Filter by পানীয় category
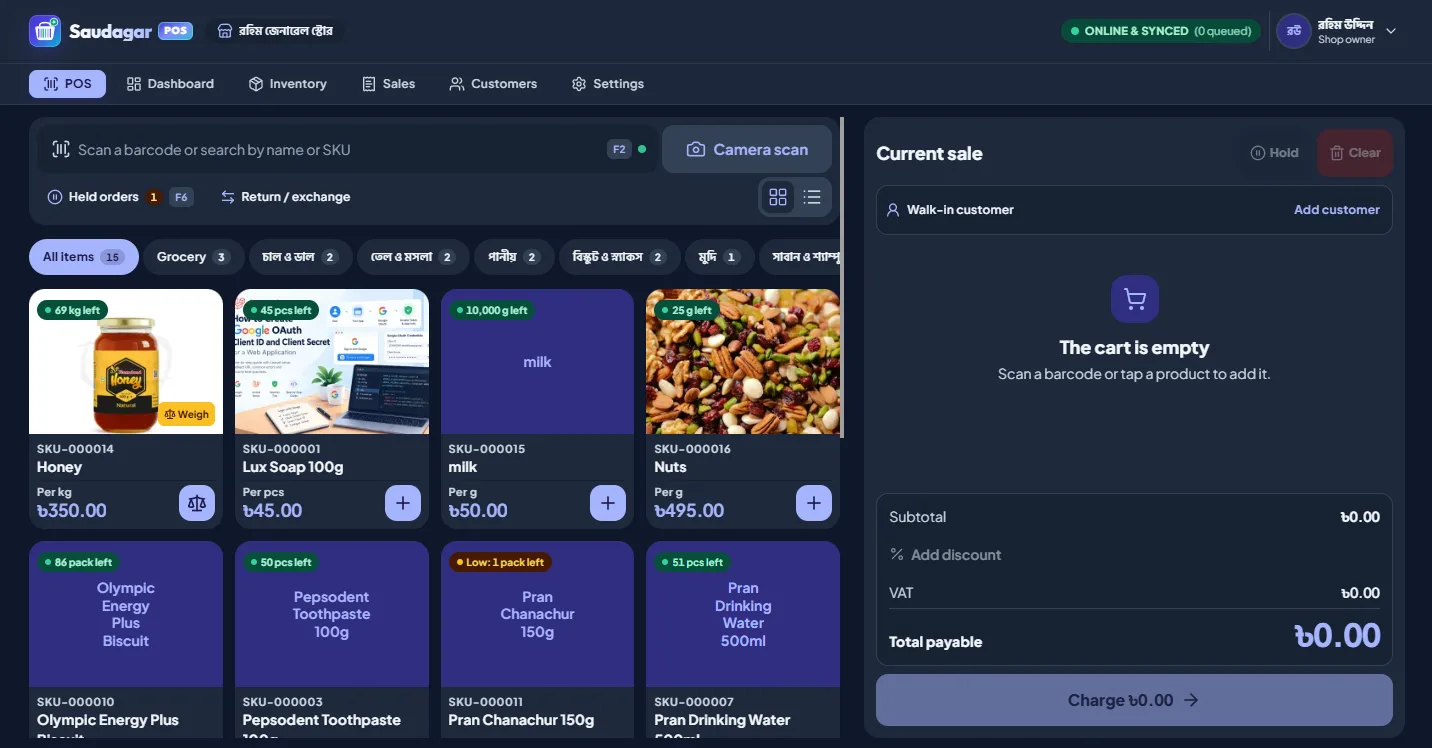Viewport: 1432px width, 748px height. point(514,257)
